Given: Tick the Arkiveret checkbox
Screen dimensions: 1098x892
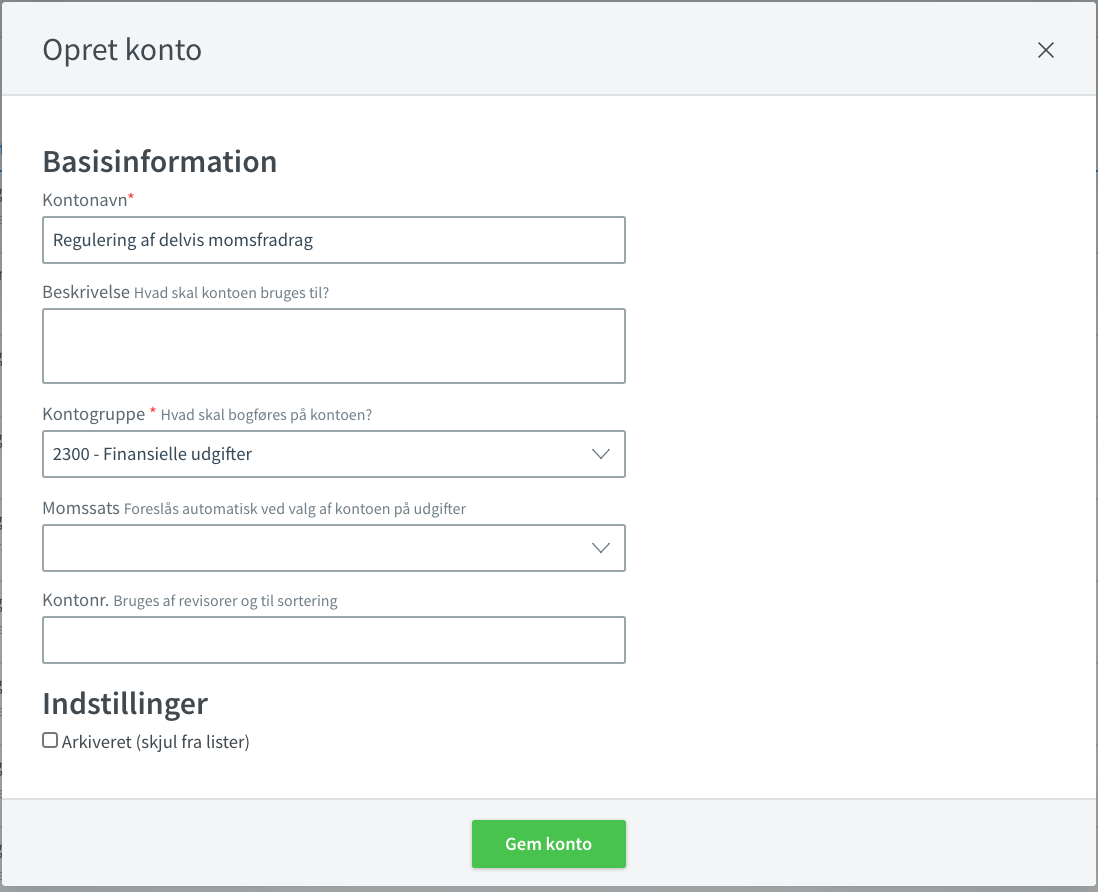Looking at the screenshot, I should pos(50,740).
